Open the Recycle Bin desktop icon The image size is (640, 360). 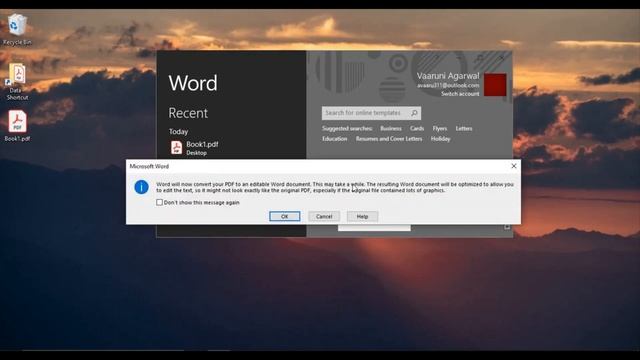[17, 29]
